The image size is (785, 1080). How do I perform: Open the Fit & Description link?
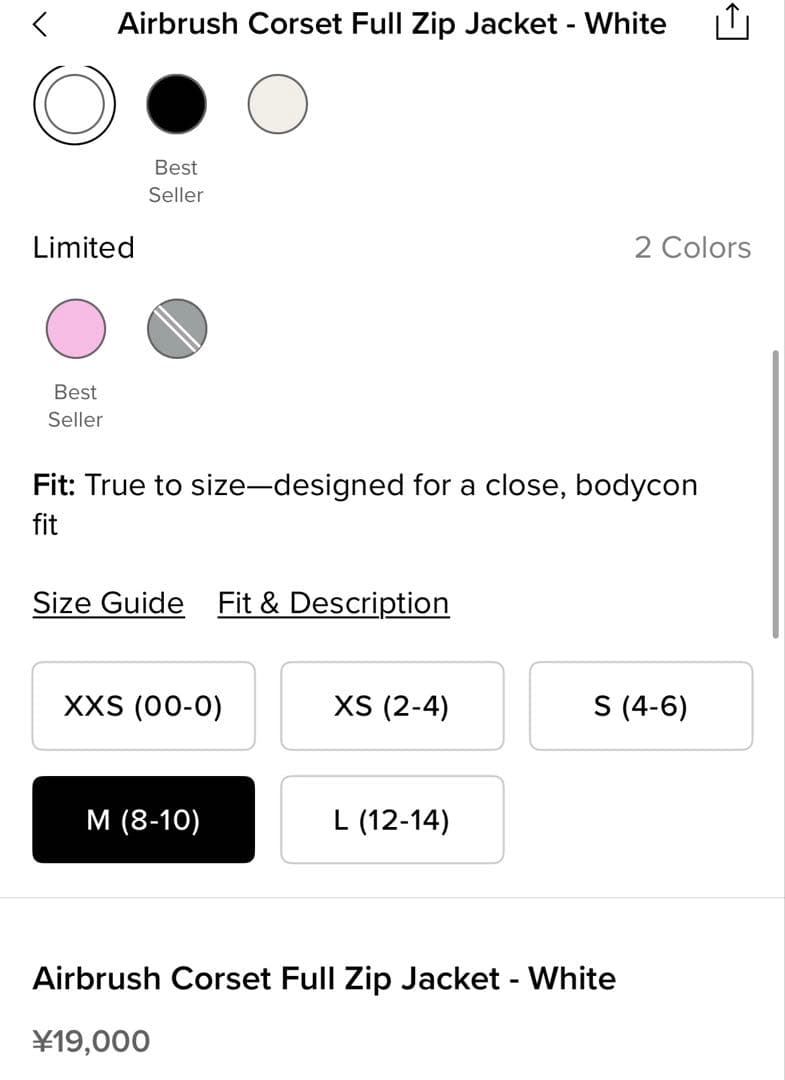pyautogui.click(x=333, y=603)
